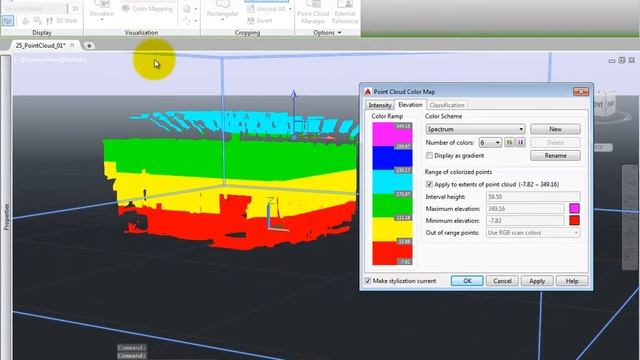Confirm the dialog with OK
This screenshot has height=360, width=640.
(x=467, y=281)
